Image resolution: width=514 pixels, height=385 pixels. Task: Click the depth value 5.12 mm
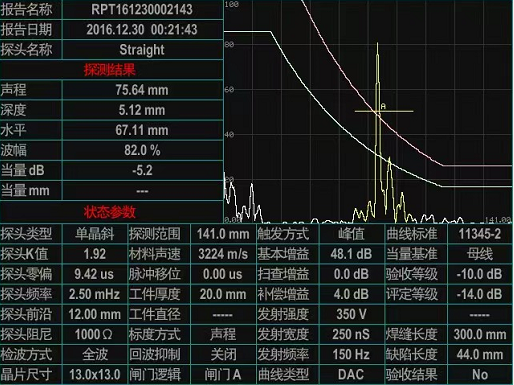point(142,110)
